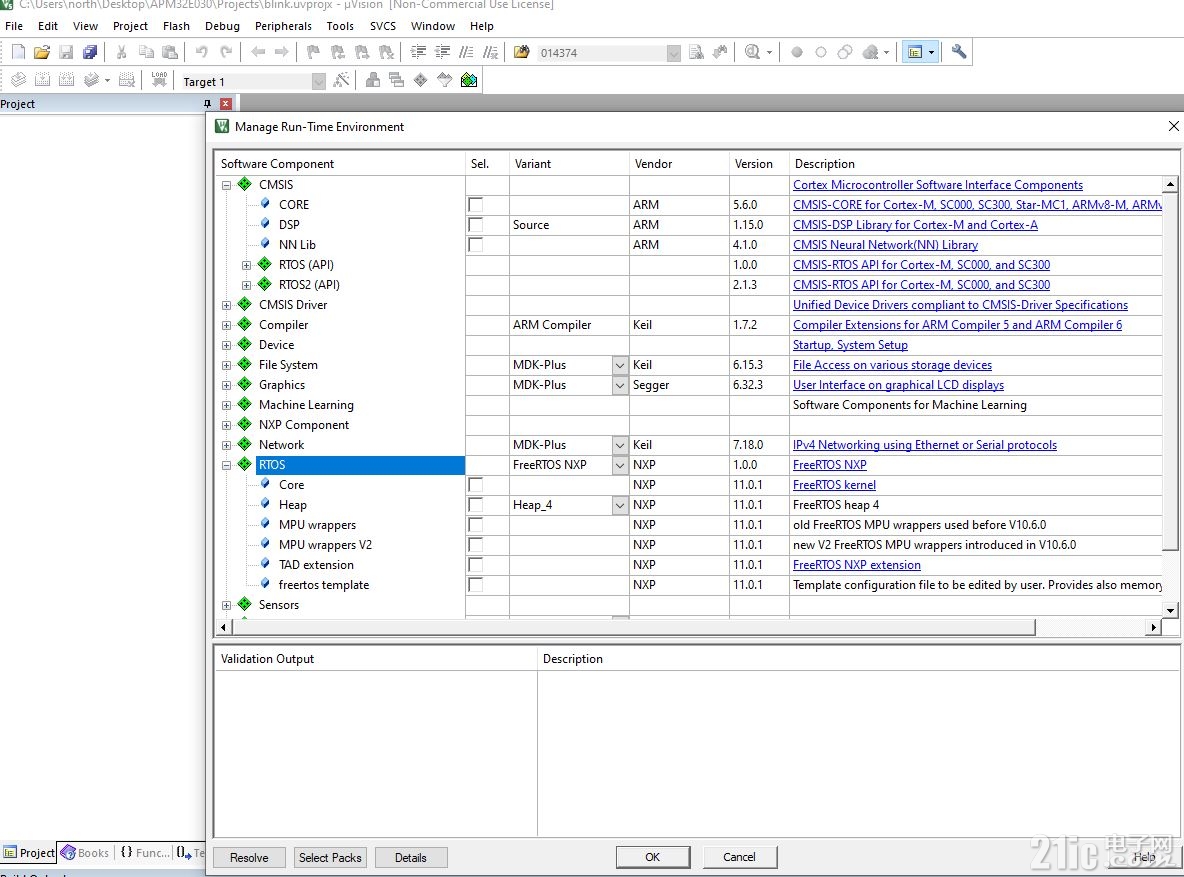Image resolution: width=1184 pixels, height=877 pixels.
Task: Open the Debug menu
Action: tap(222, 26)
